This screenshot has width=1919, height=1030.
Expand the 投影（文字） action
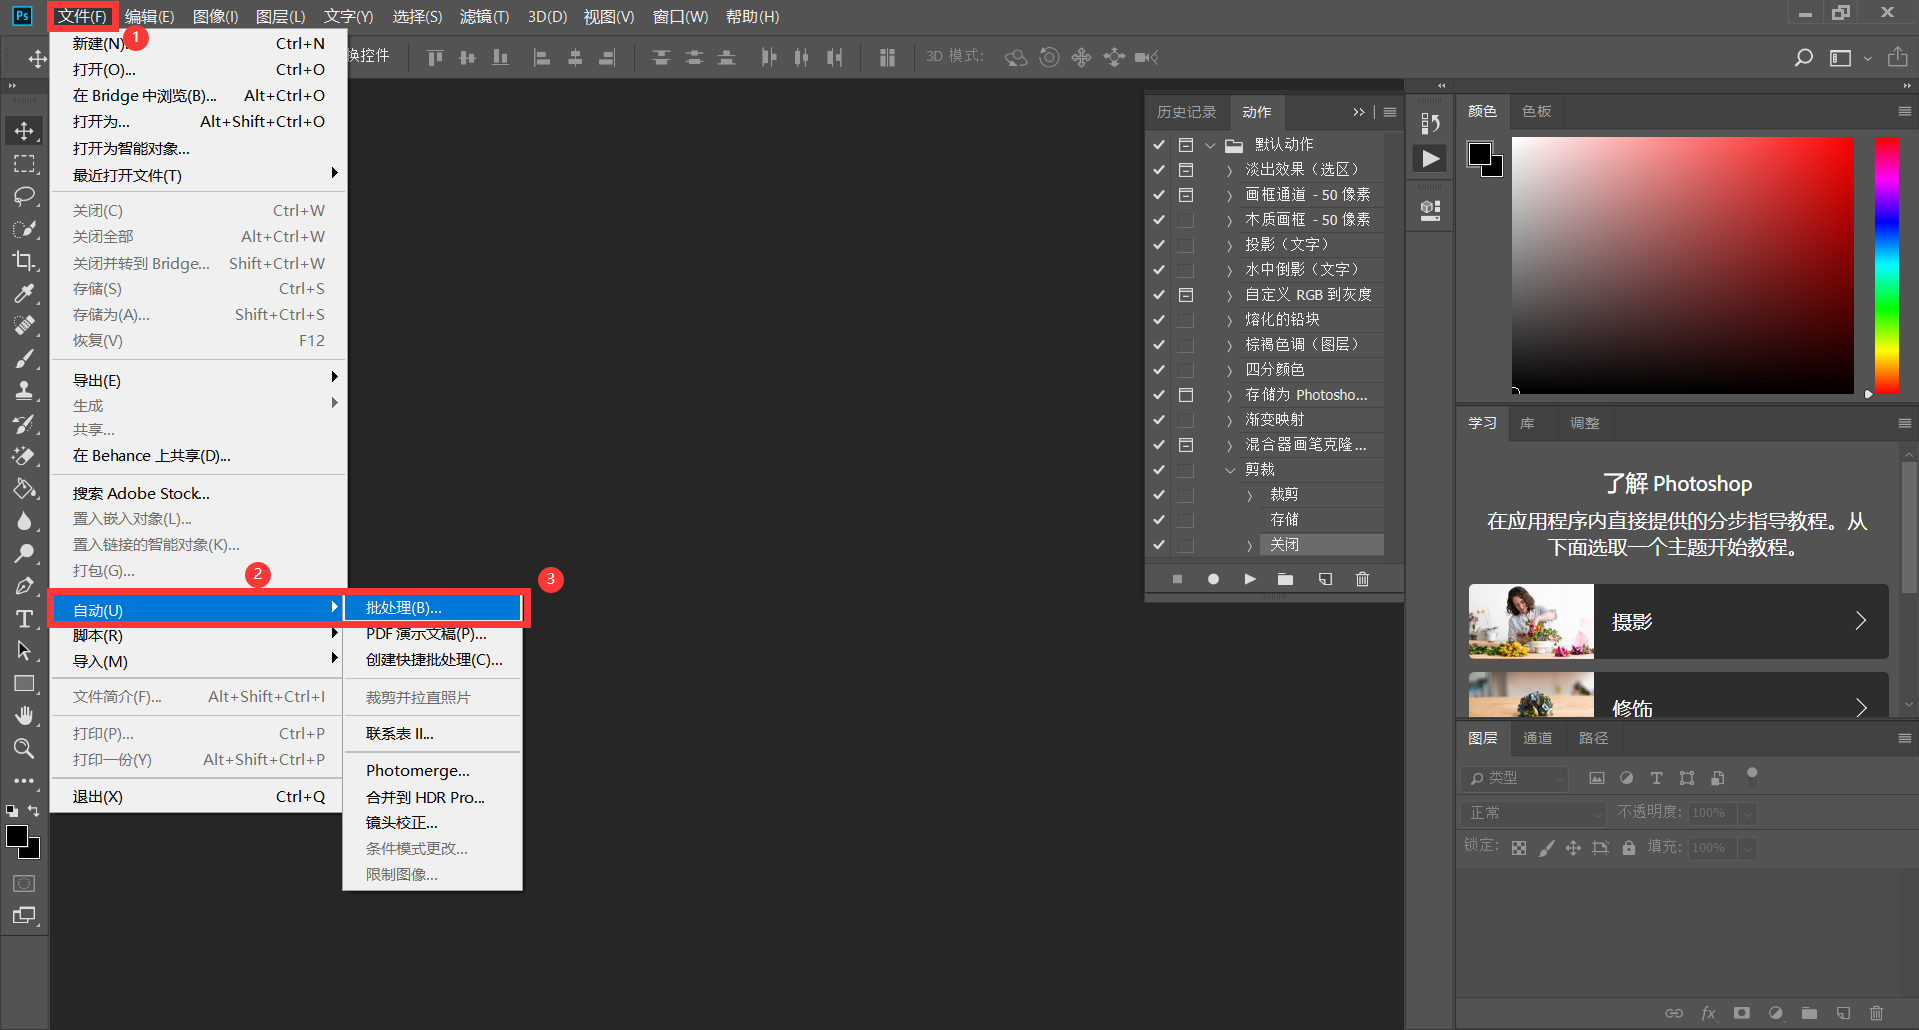[1230, 245]
